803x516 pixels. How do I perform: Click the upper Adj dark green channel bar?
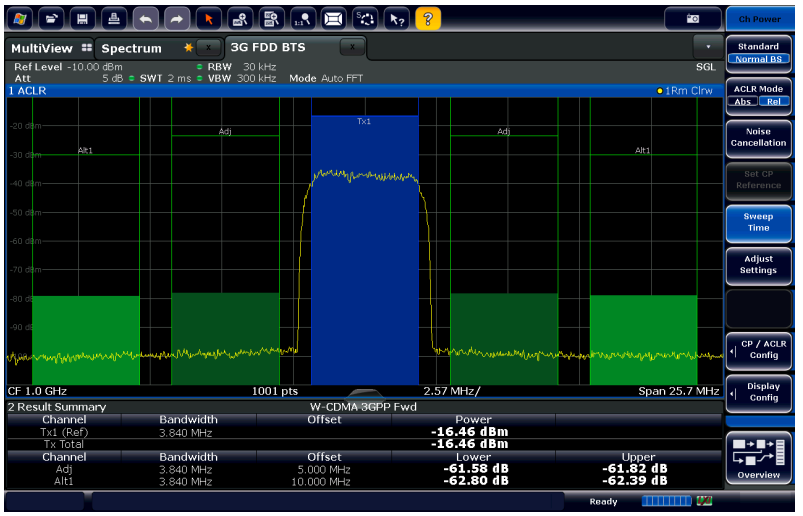504,339
